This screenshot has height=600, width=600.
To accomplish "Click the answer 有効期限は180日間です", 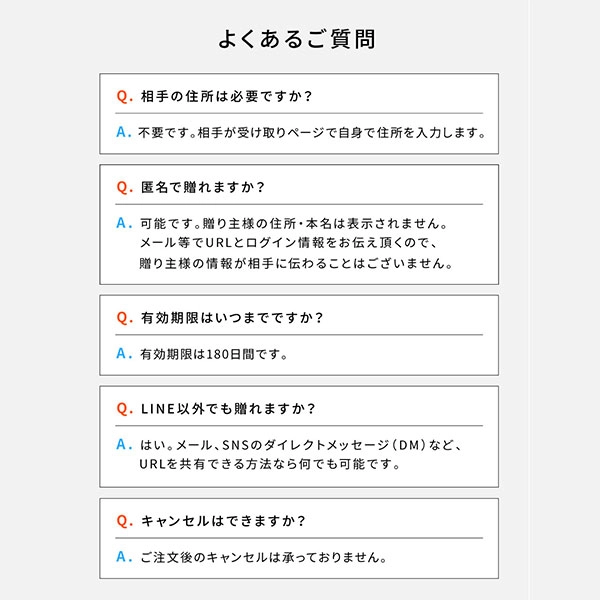I will pos(214,354).
